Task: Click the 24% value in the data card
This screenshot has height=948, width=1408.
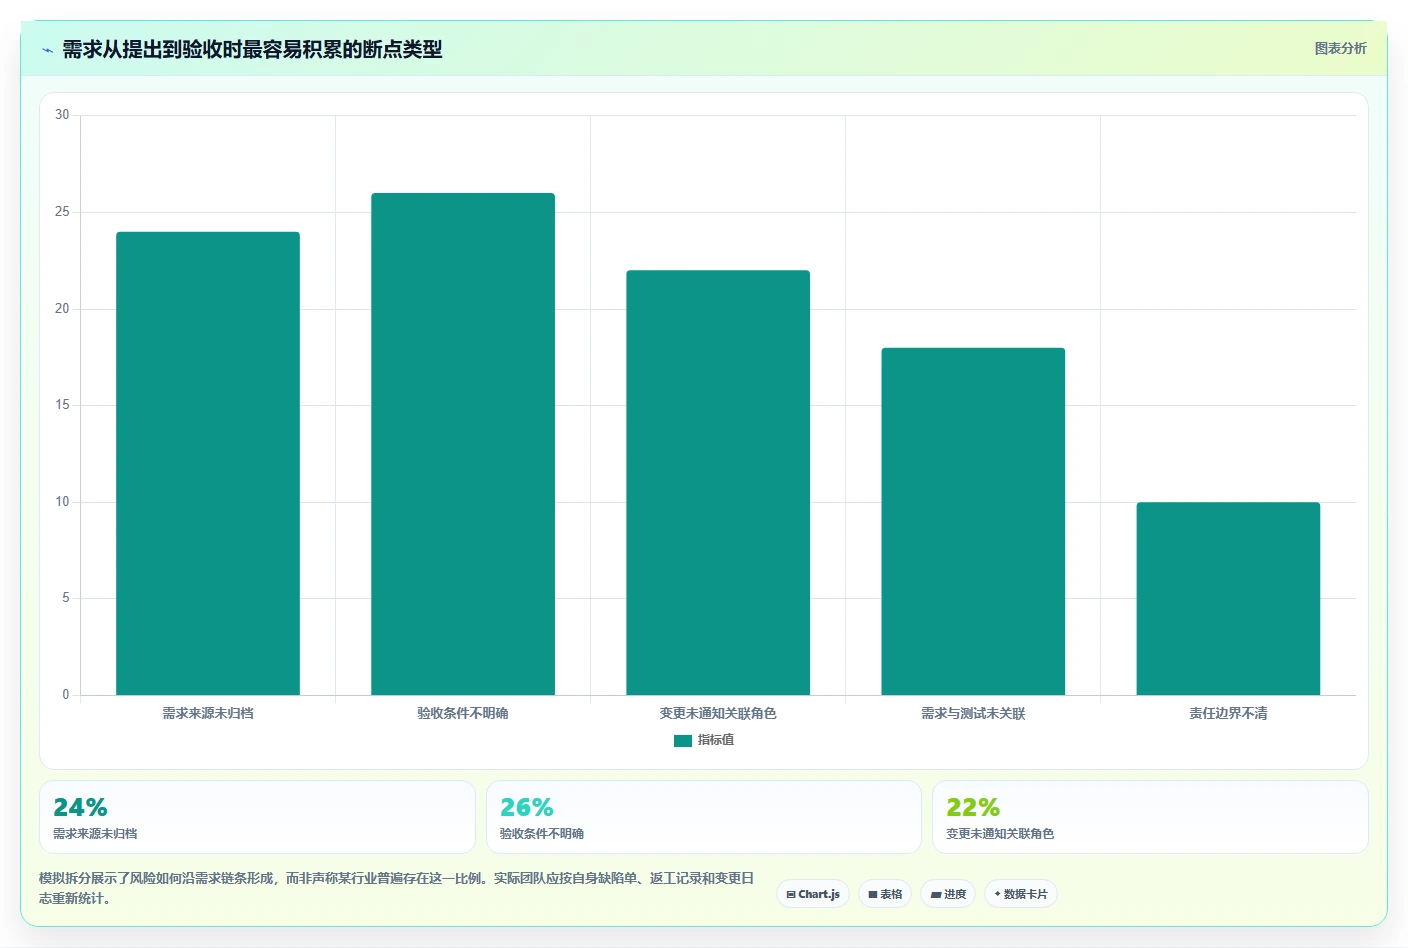Action: point(80,807)
